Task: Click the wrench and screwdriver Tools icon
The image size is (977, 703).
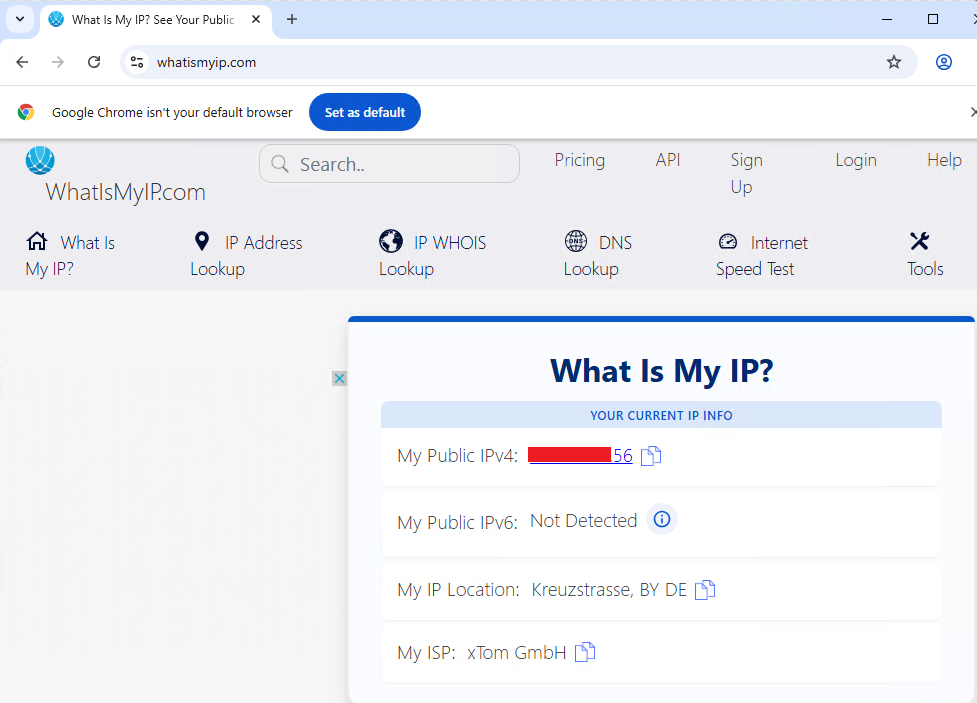Action: (x=919, y=241)
